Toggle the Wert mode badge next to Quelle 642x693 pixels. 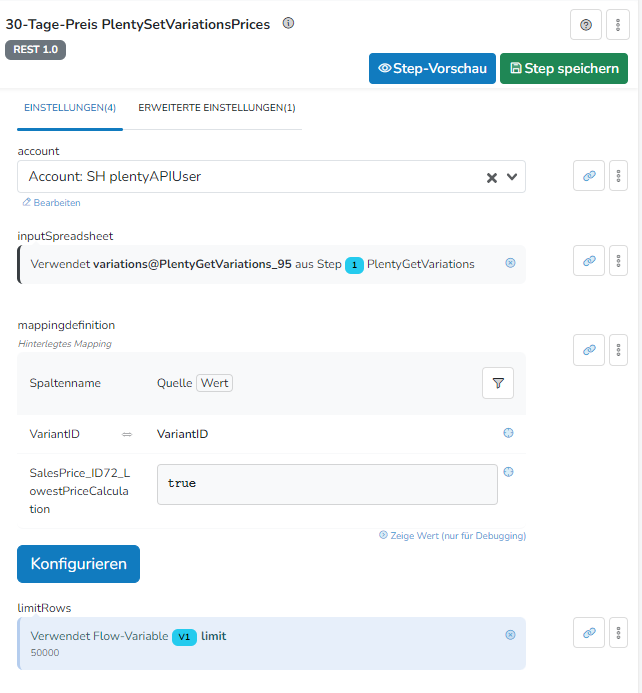tap(214, 383)
